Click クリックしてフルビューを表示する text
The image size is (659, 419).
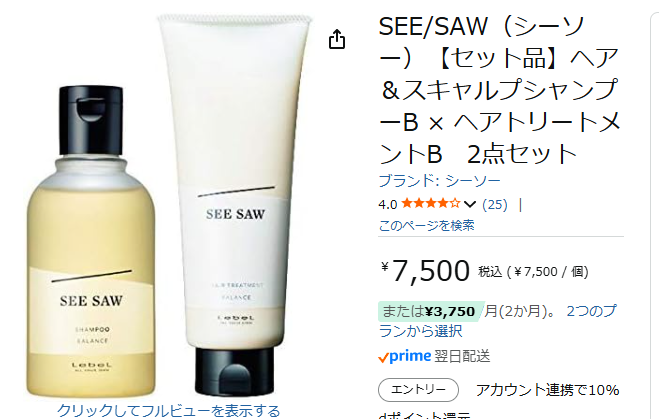pyautogui.click(x=169, y=410)
